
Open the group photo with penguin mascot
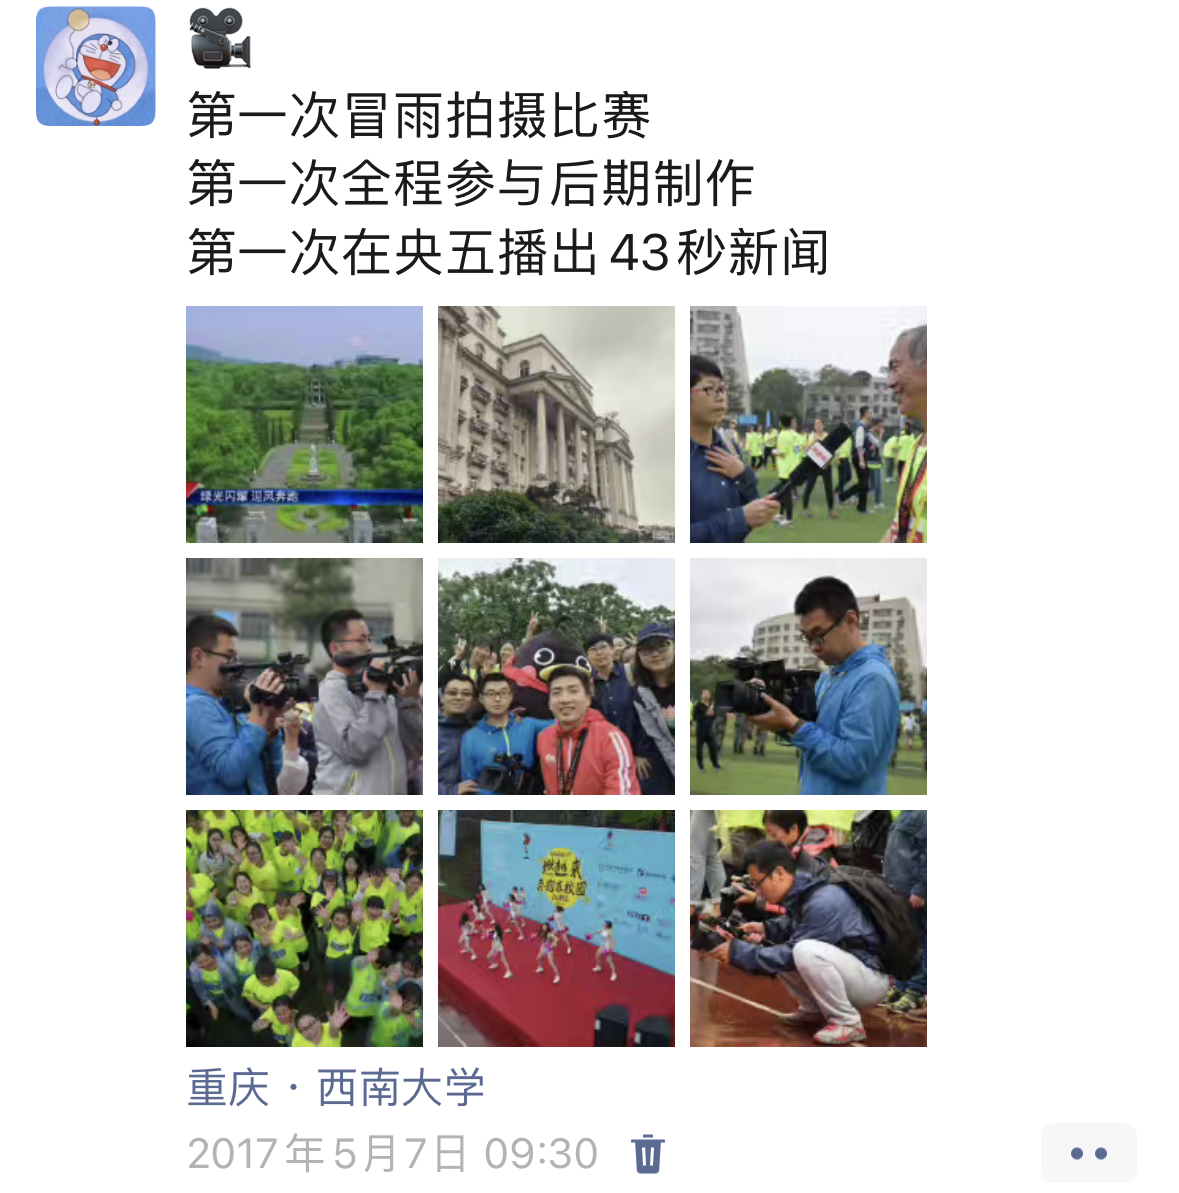[x=556, y=676]
